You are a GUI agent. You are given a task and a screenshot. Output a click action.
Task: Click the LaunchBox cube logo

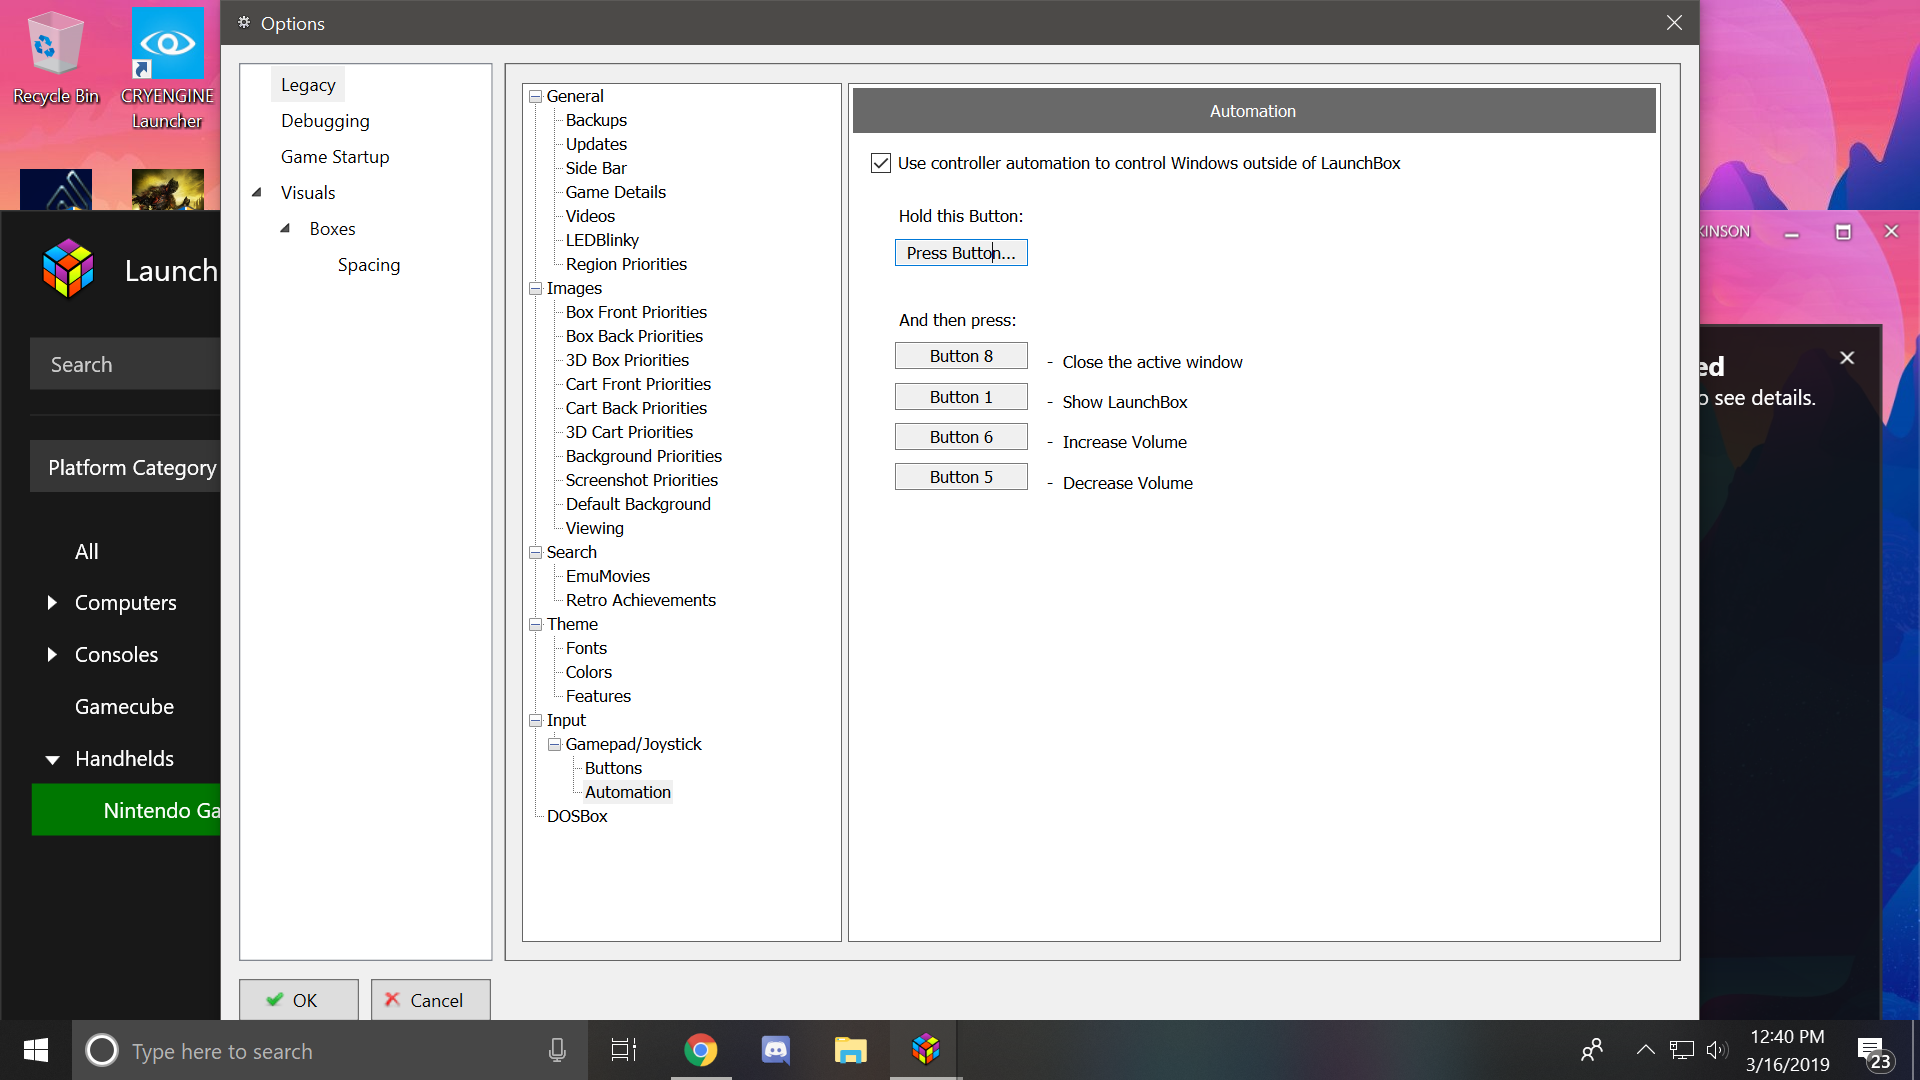tap(68, 269)
